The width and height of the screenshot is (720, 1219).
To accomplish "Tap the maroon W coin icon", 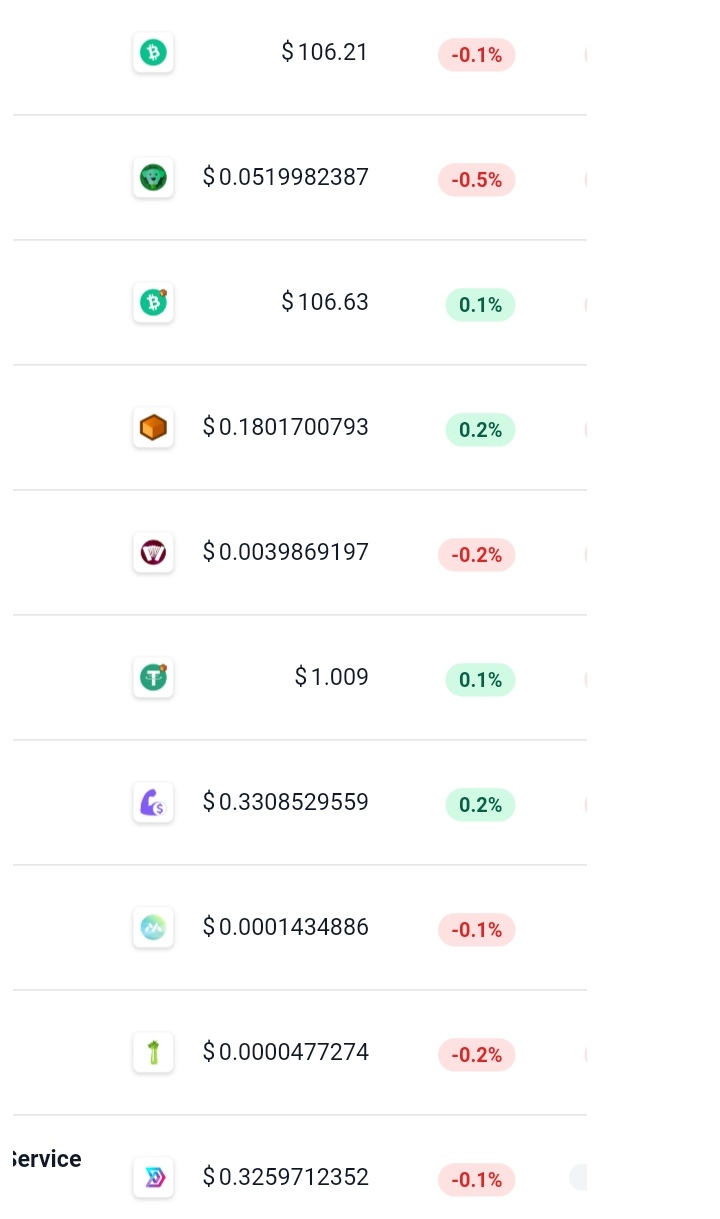I will pos(153,552).
